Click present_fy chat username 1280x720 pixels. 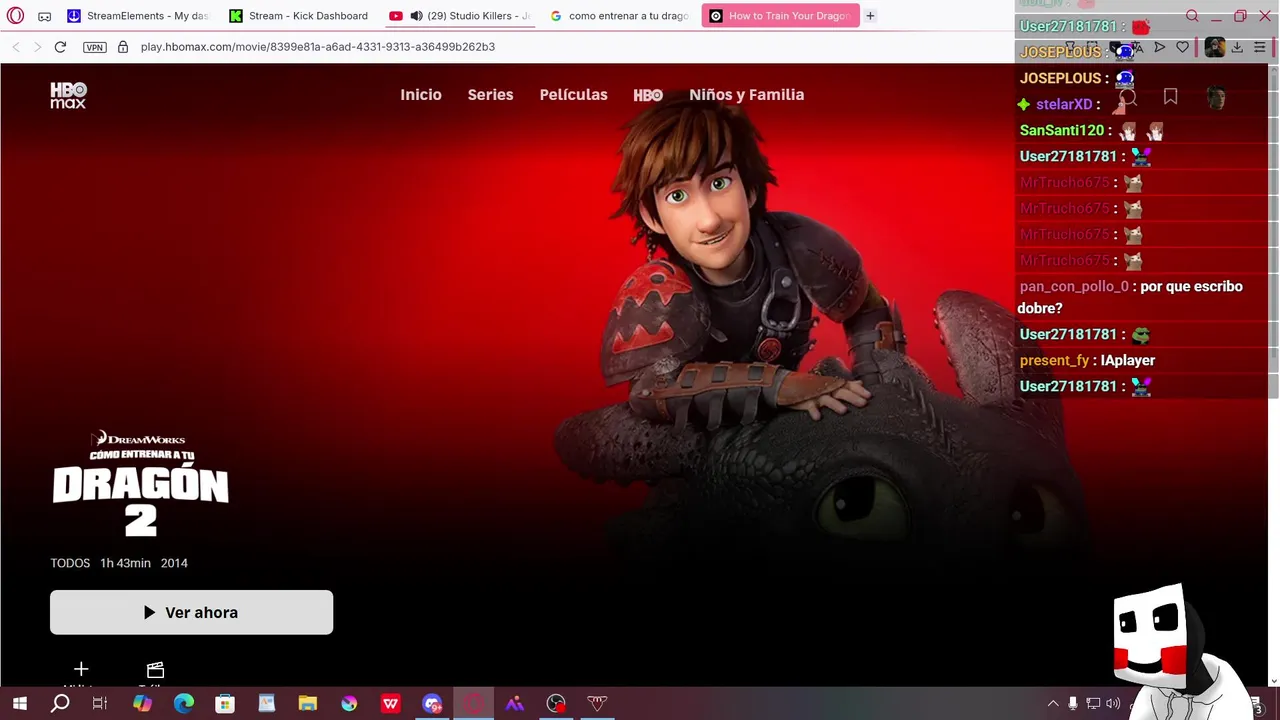tap(1054, 360)
